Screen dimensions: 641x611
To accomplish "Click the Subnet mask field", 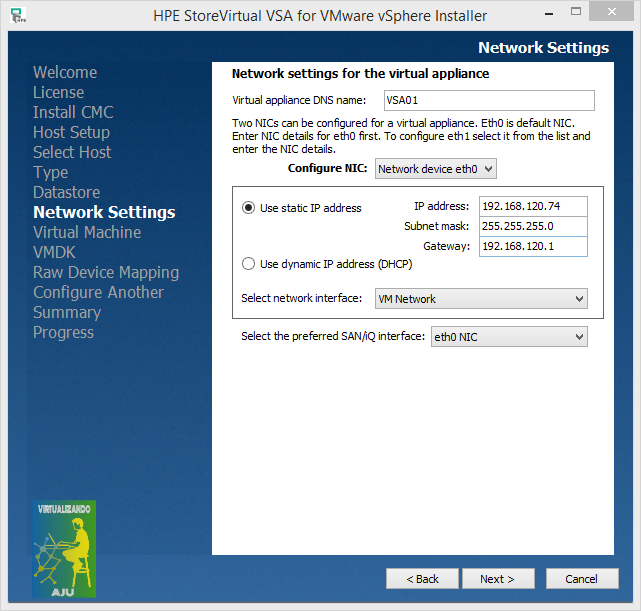I will [532, 226].
